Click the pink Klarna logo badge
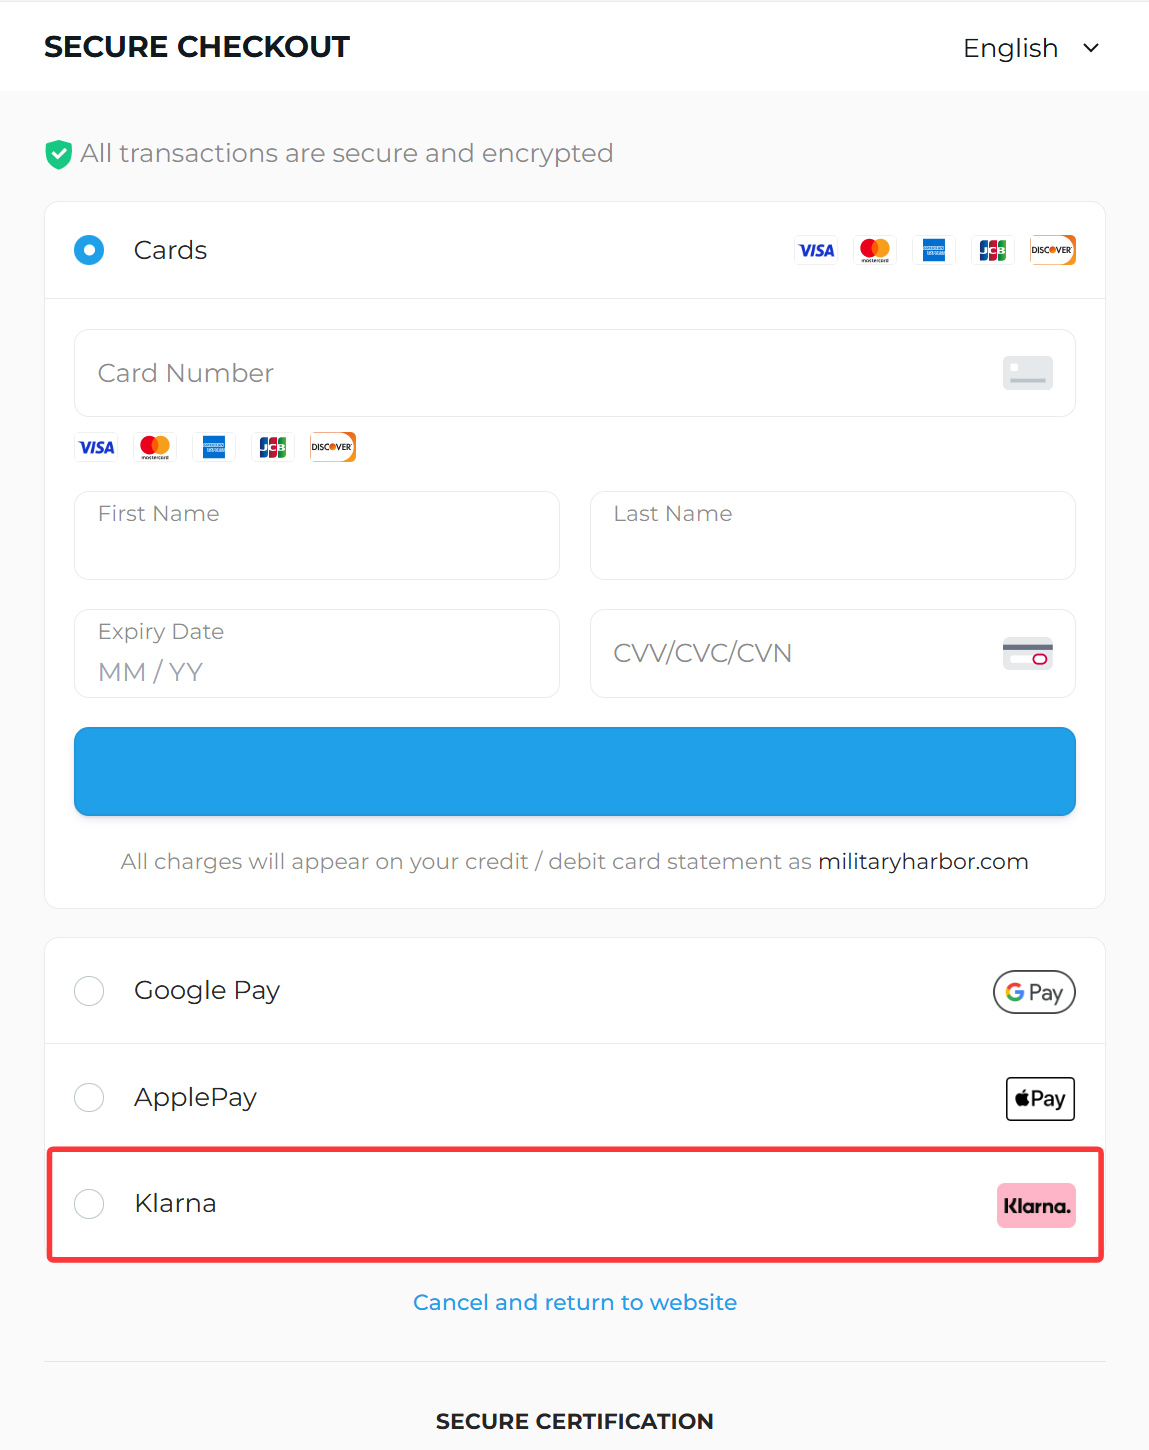 (1036, 1205)
